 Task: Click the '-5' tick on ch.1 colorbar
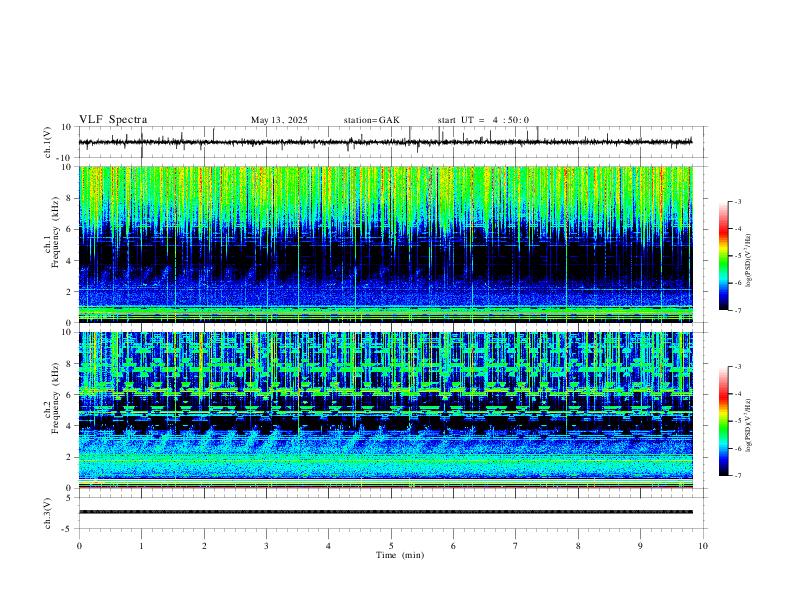point(738,256)
